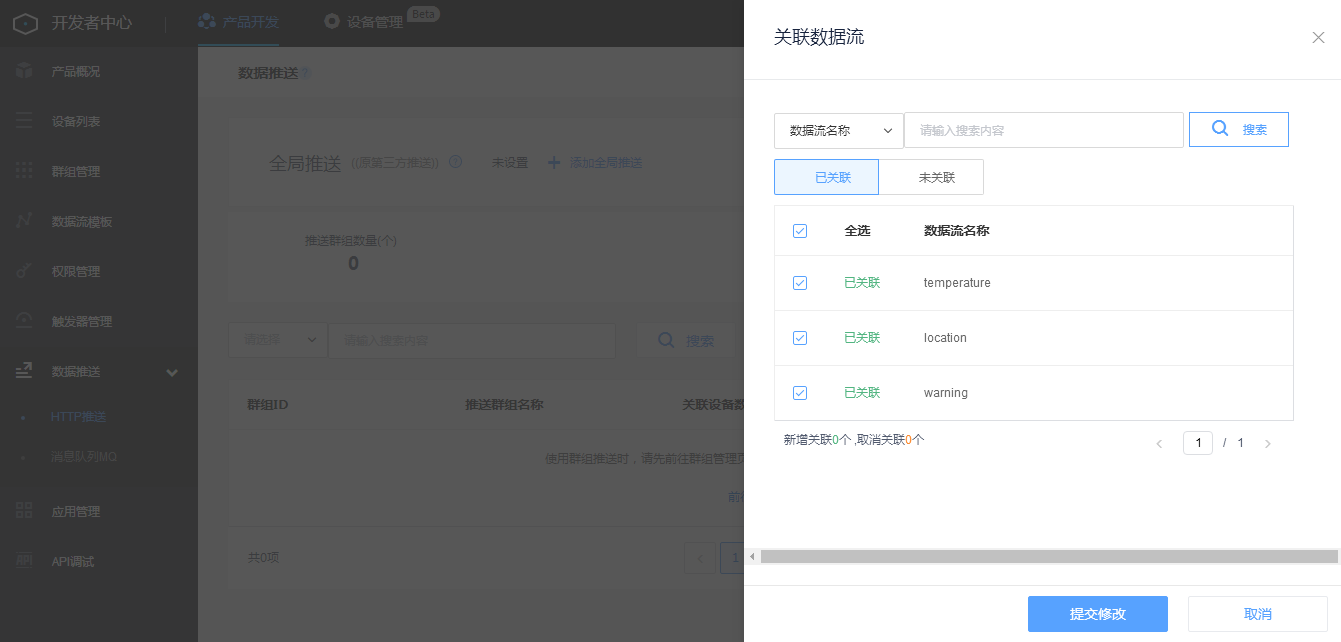The height and width of the screenshot is (642, 1341).
Task: Click the temperature stream name
Action: (x=957, y=283)
